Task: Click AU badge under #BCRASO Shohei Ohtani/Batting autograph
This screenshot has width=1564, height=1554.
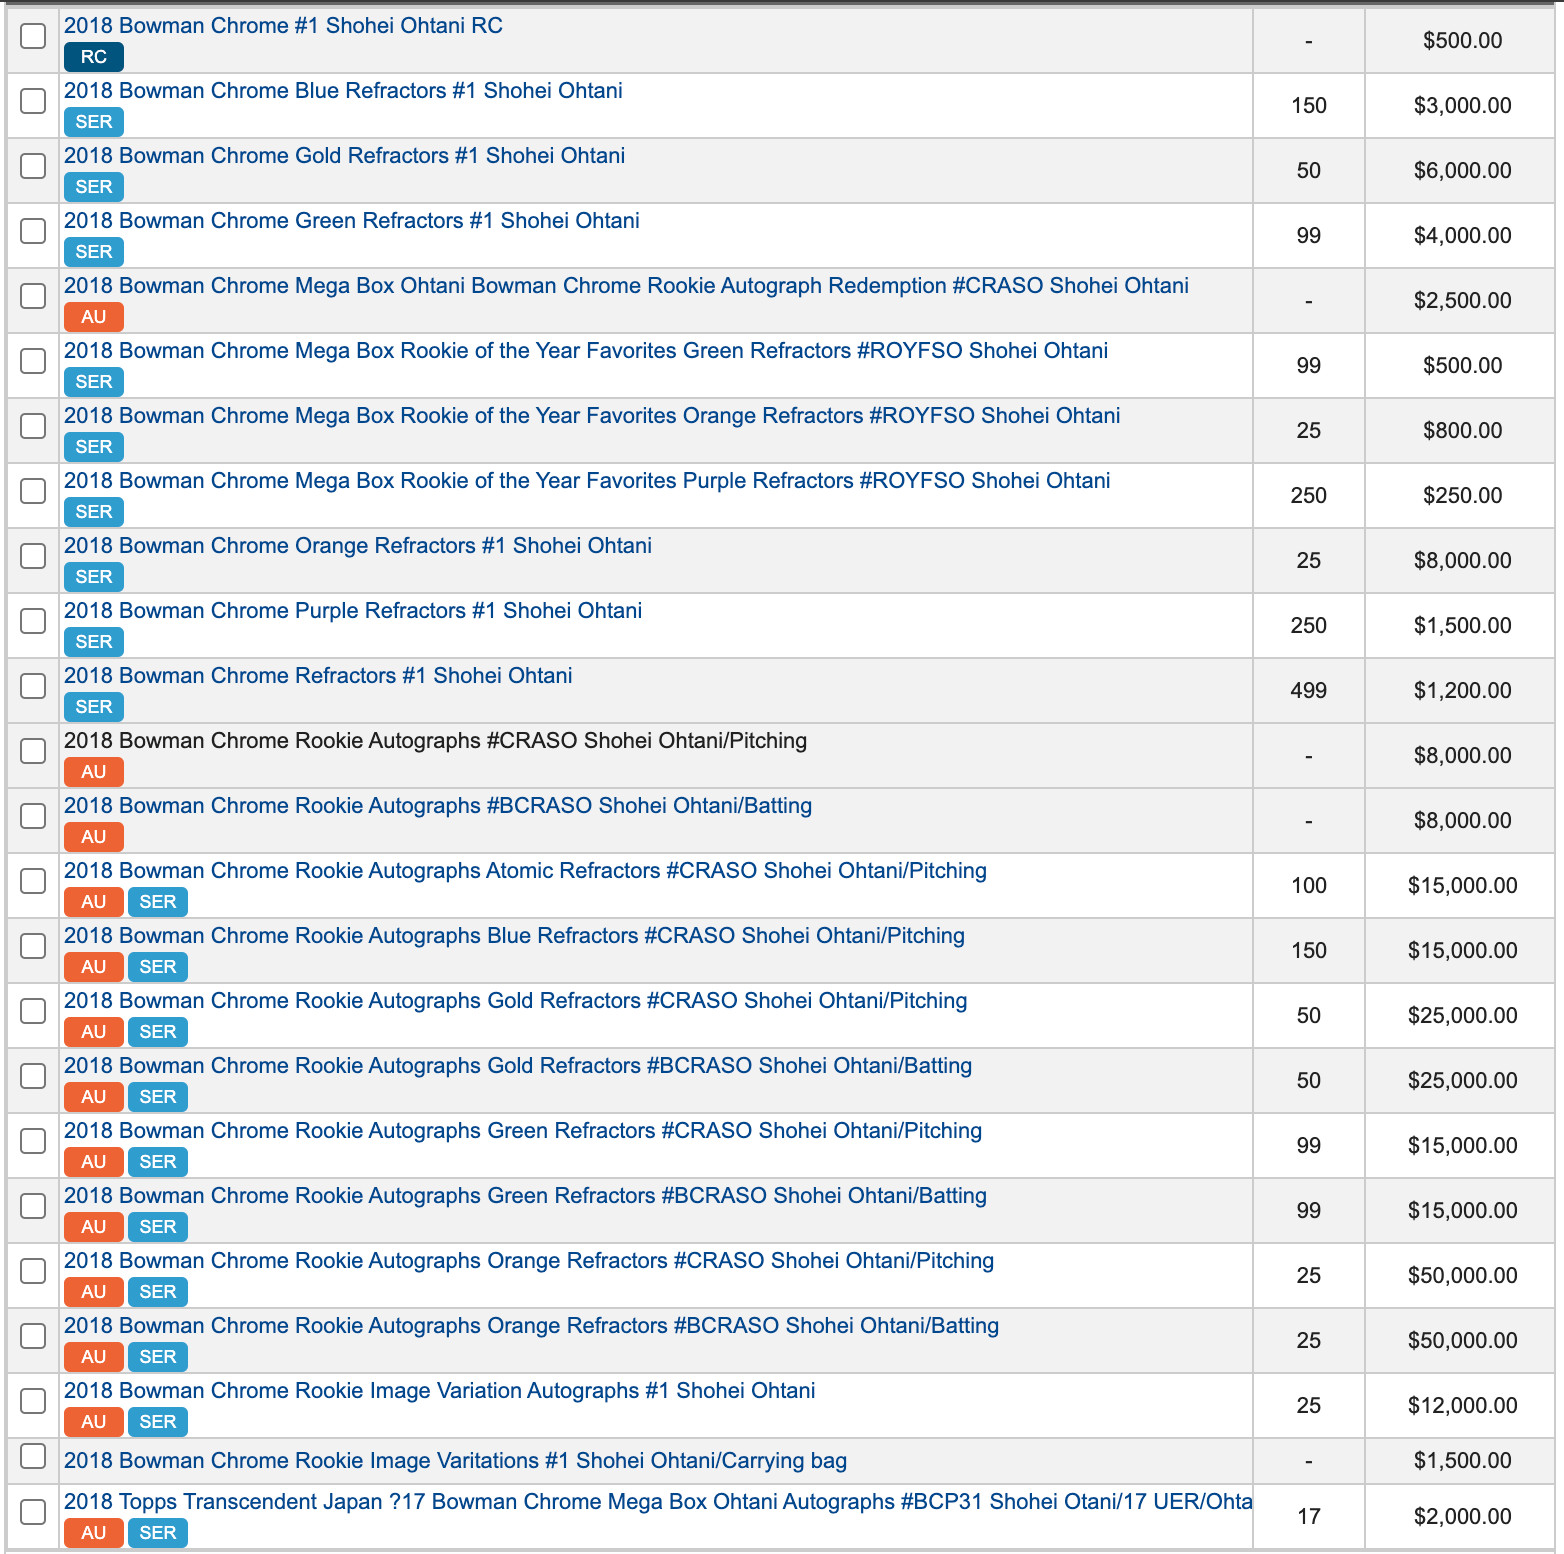Action: tap(94, 837)
